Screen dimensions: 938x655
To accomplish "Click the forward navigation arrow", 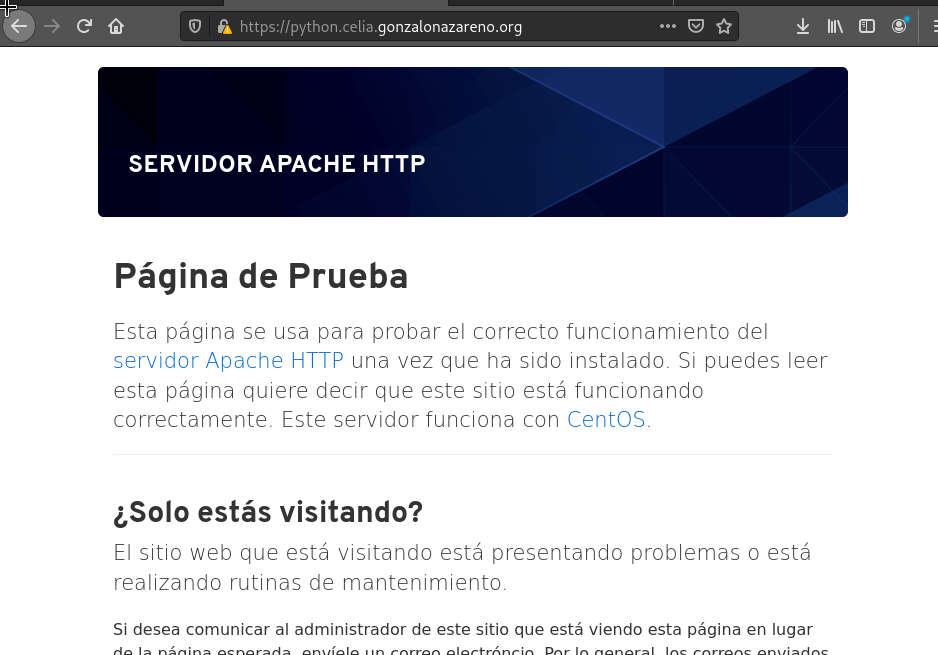I will pyautogui.click(x=52, y=26).
